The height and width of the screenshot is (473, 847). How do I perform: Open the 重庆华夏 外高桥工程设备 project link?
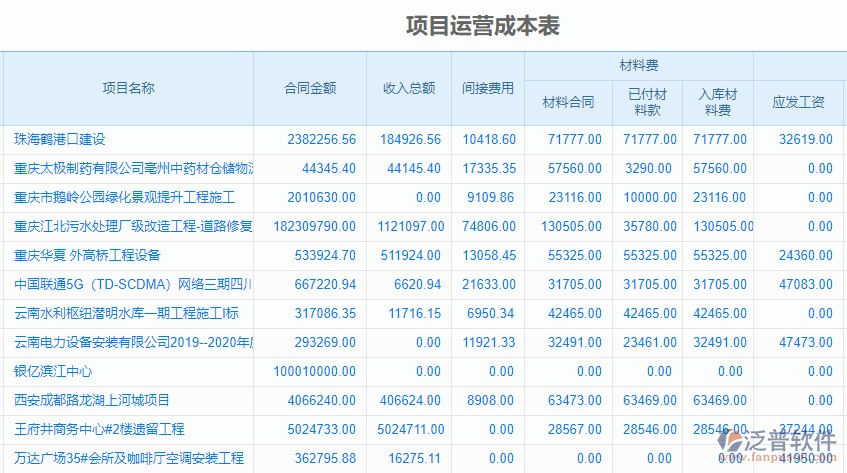point(87,255)
